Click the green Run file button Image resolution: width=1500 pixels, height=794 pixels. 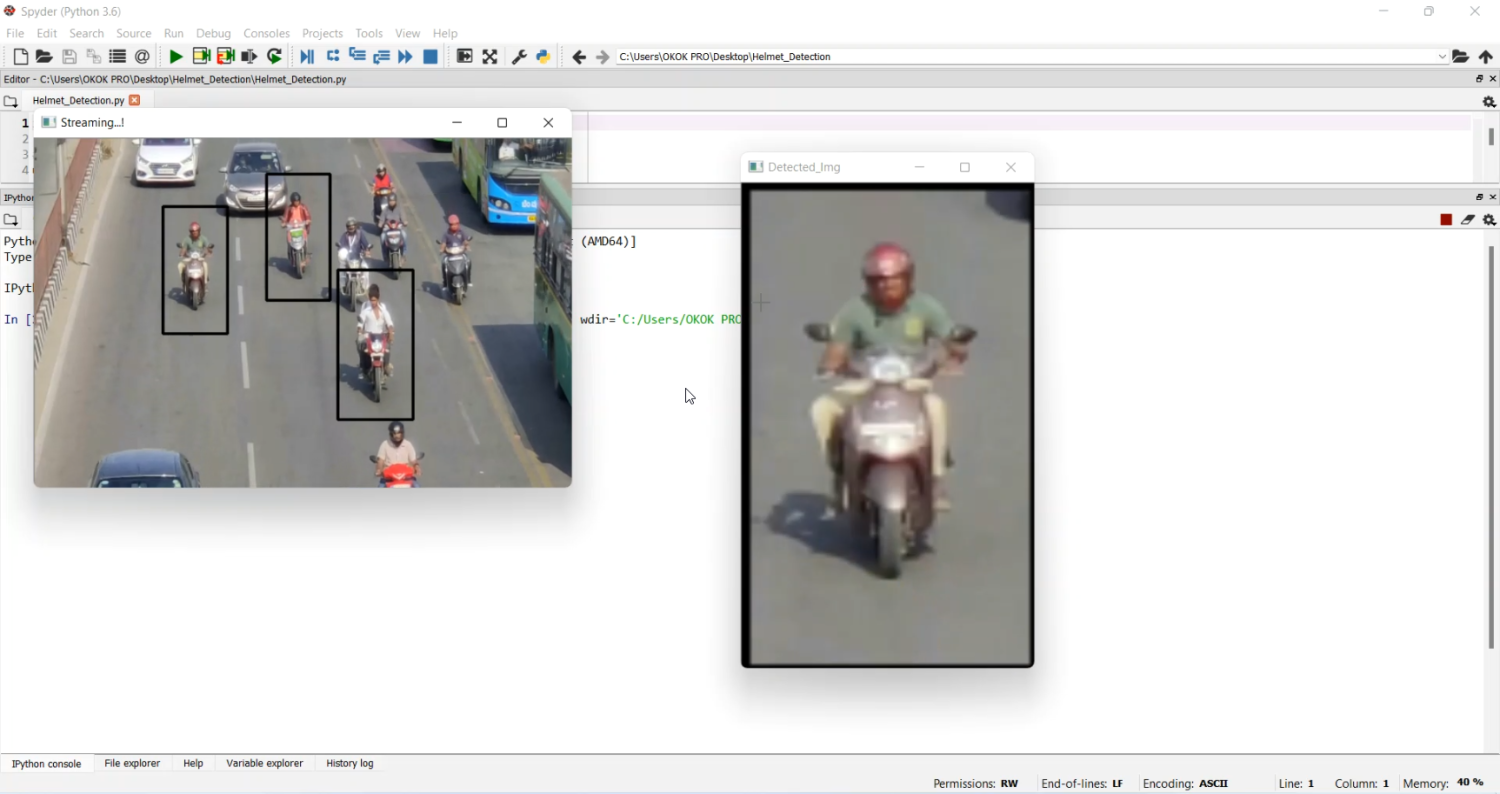point(176,57)
